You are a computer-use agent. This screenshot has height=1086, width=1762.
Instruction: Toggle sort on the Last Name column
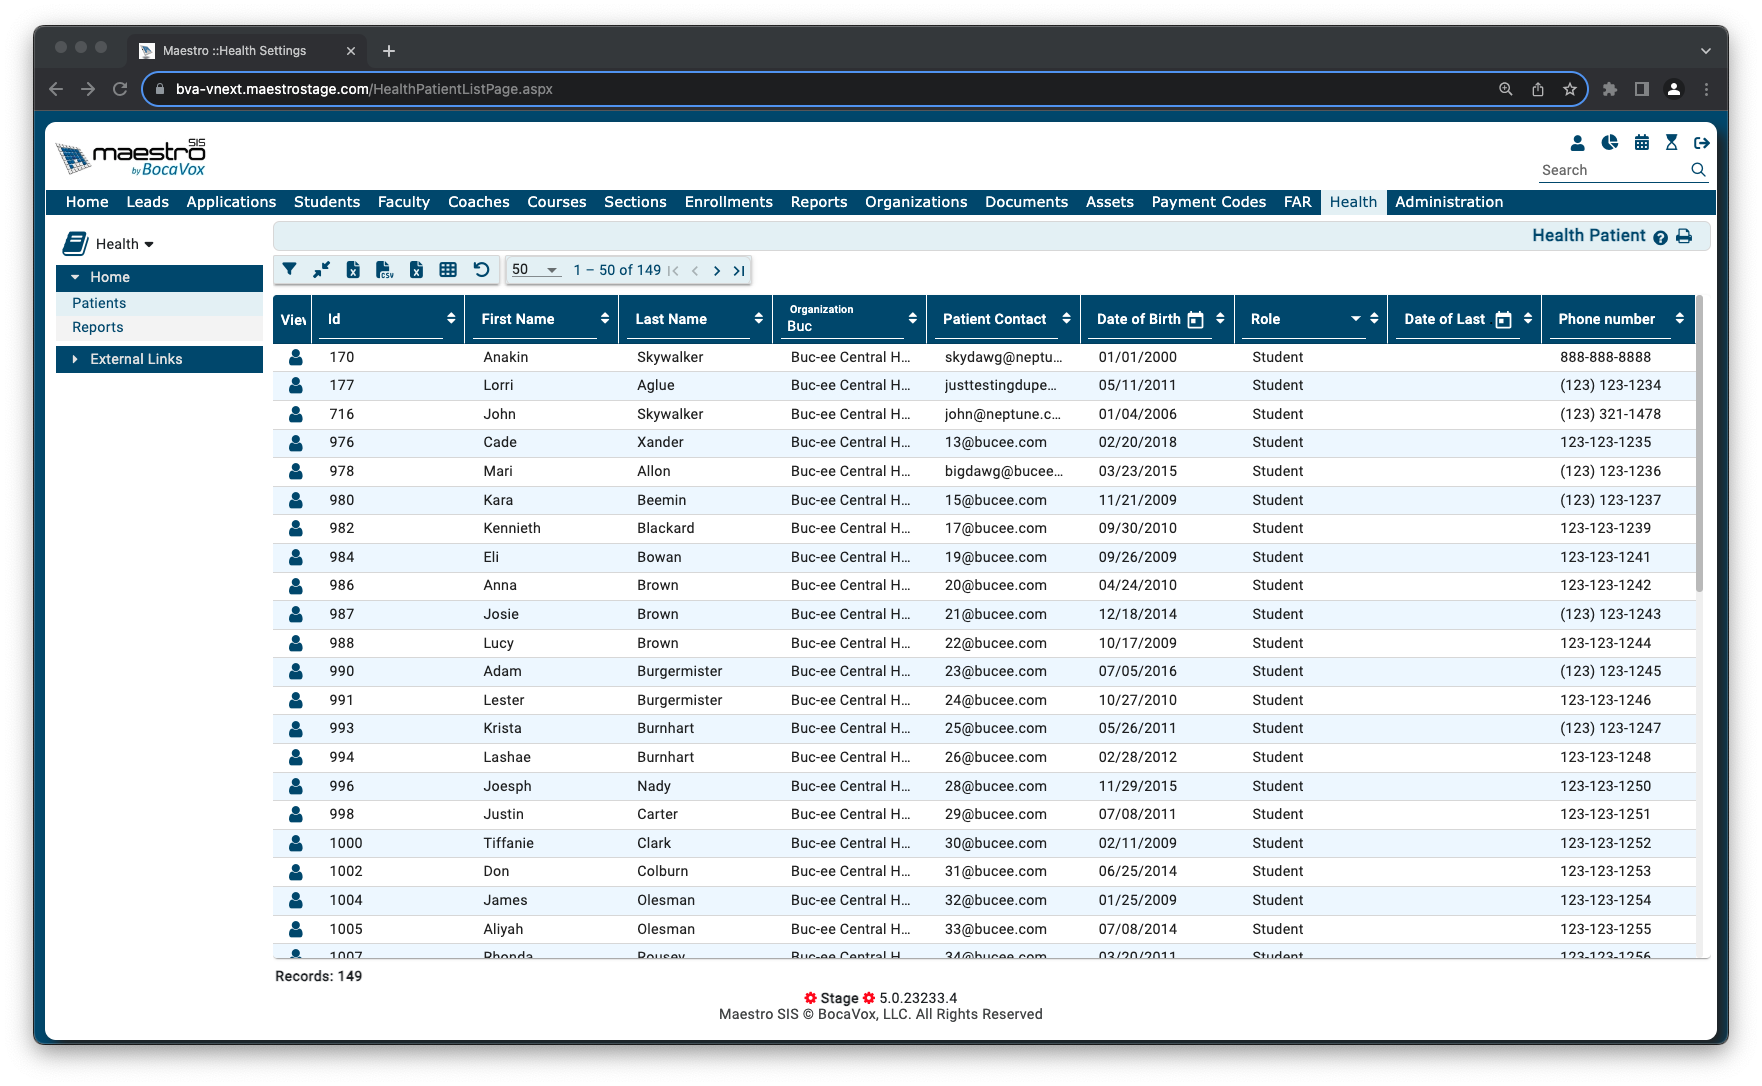[759, 319]
